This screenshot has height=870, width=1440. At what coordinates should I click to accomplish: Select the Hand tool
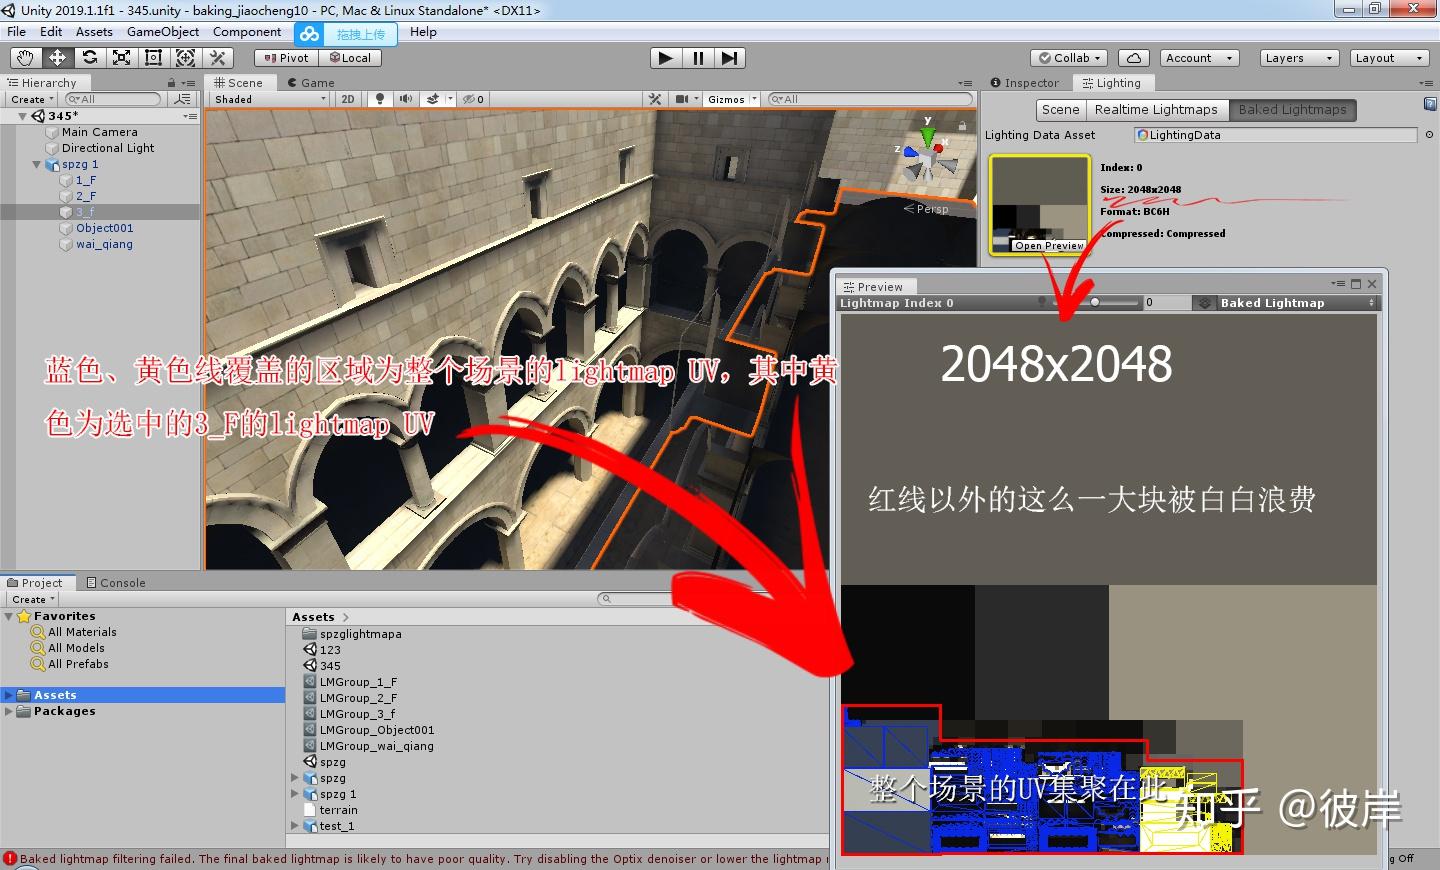[x=25, y=58]
